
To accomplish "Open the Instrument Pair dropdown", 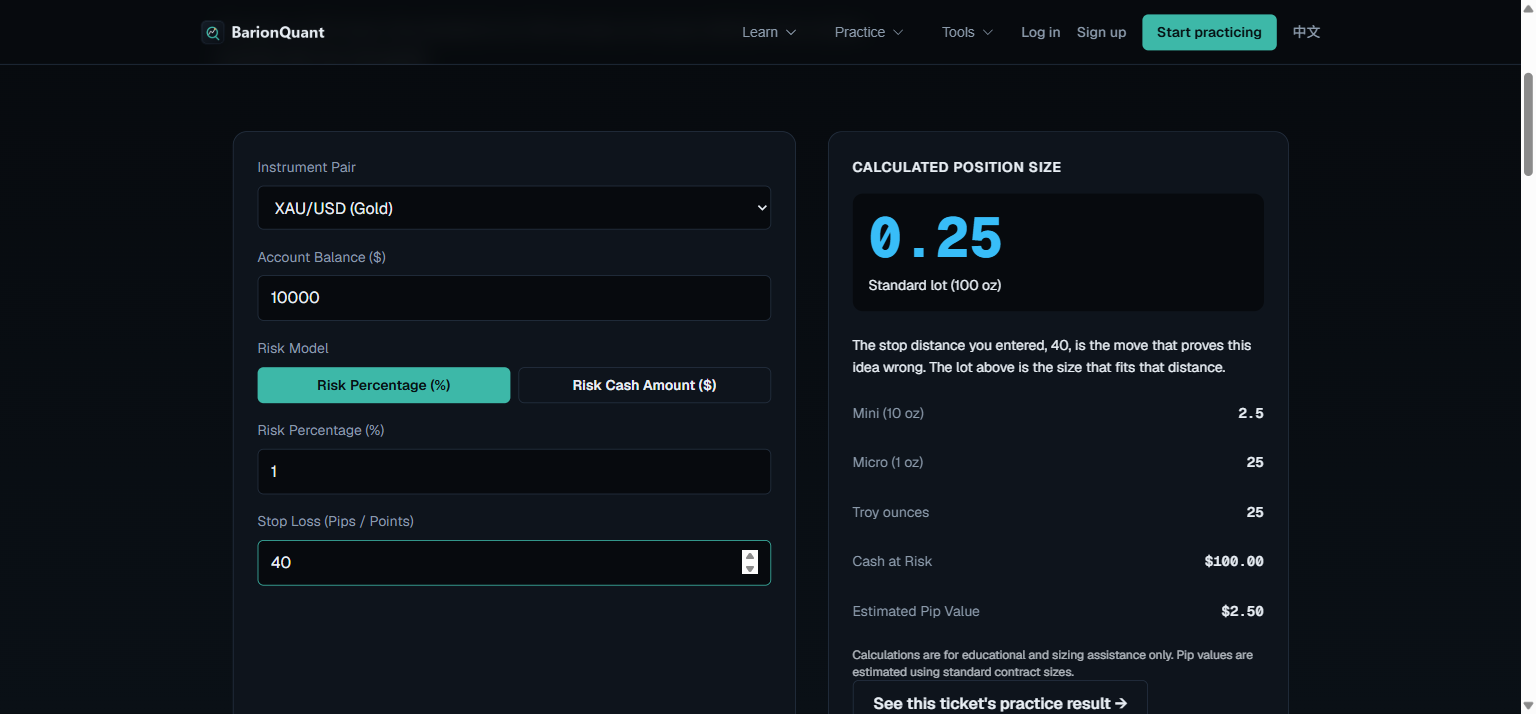I will coord(514,208).
